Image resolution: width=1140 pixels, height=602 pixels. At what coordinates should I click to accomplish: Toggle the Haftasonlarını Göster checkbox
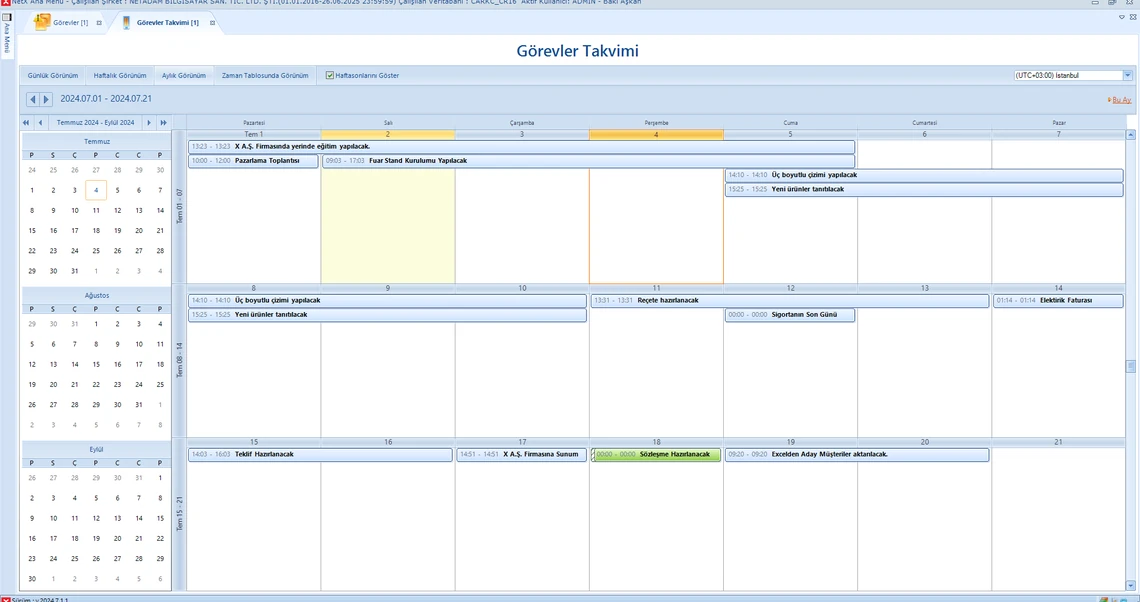330,75
